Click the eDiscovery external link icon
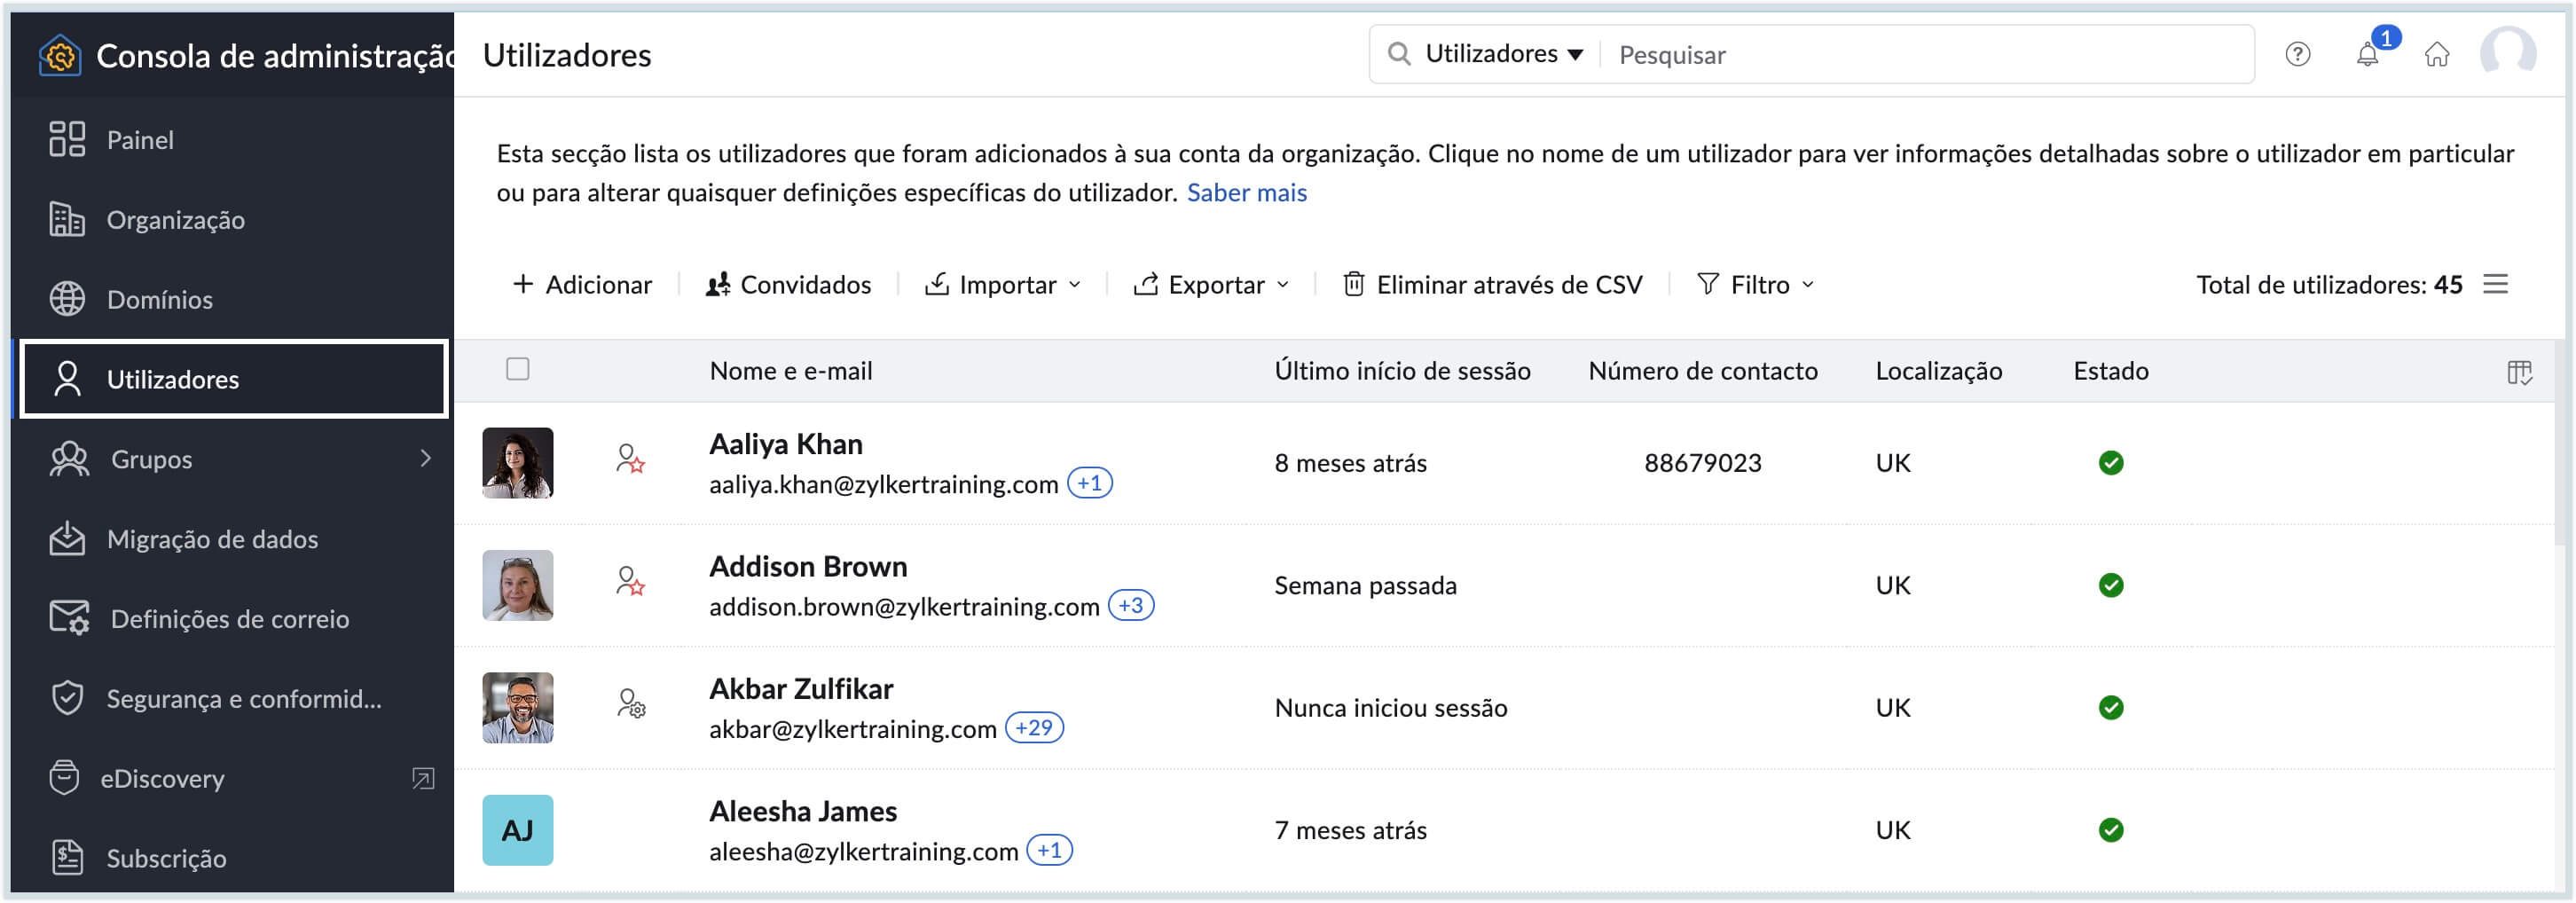The width and height of the screenshot is (2576, 903). point(423,778)
